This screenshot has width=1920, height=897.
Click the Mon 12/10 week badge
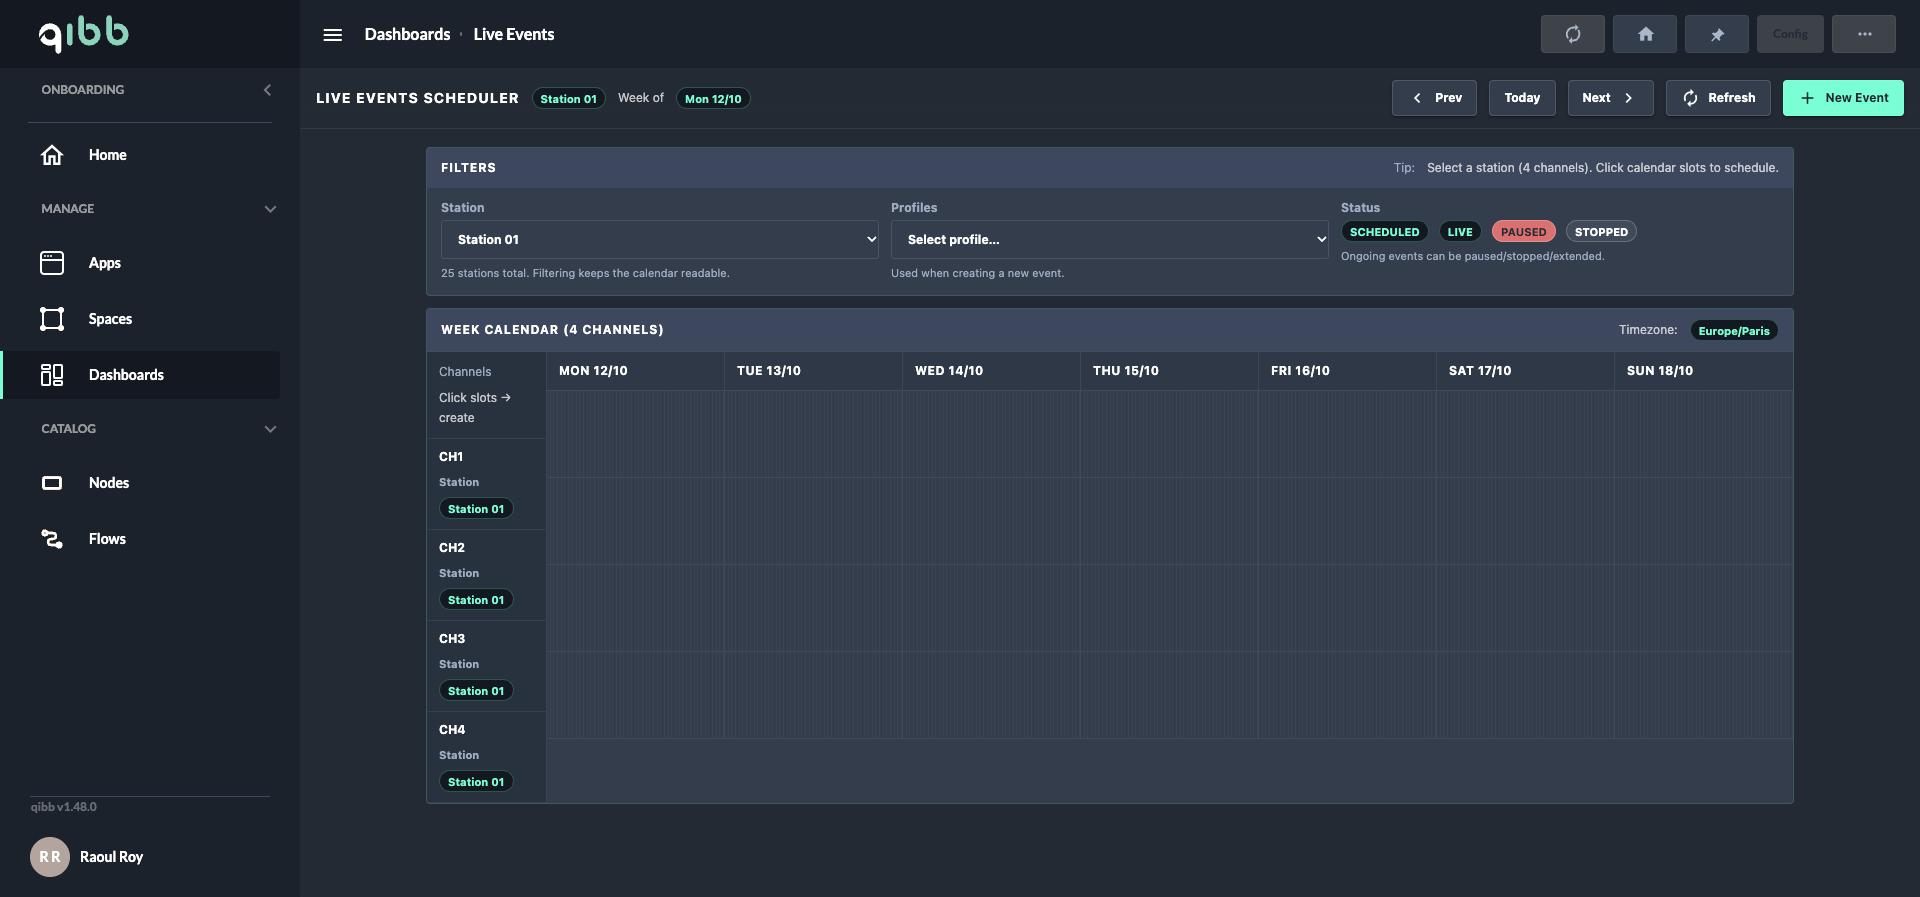pos(713,99)
